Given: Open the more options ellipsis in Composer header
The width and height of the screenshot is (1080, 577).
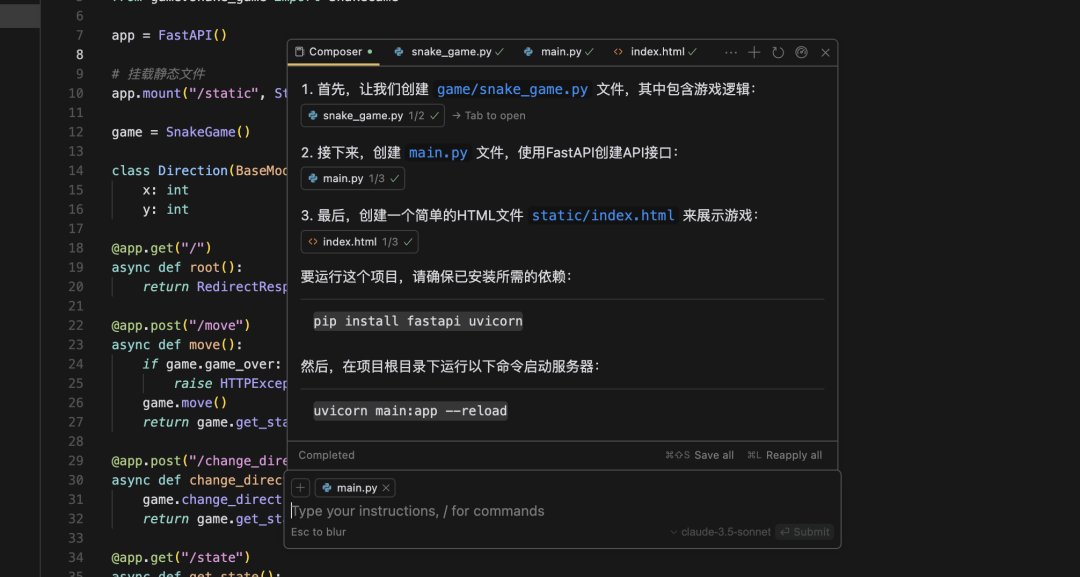Looking at the screenshot, I should pyautogui.click(x=731, y=52).
